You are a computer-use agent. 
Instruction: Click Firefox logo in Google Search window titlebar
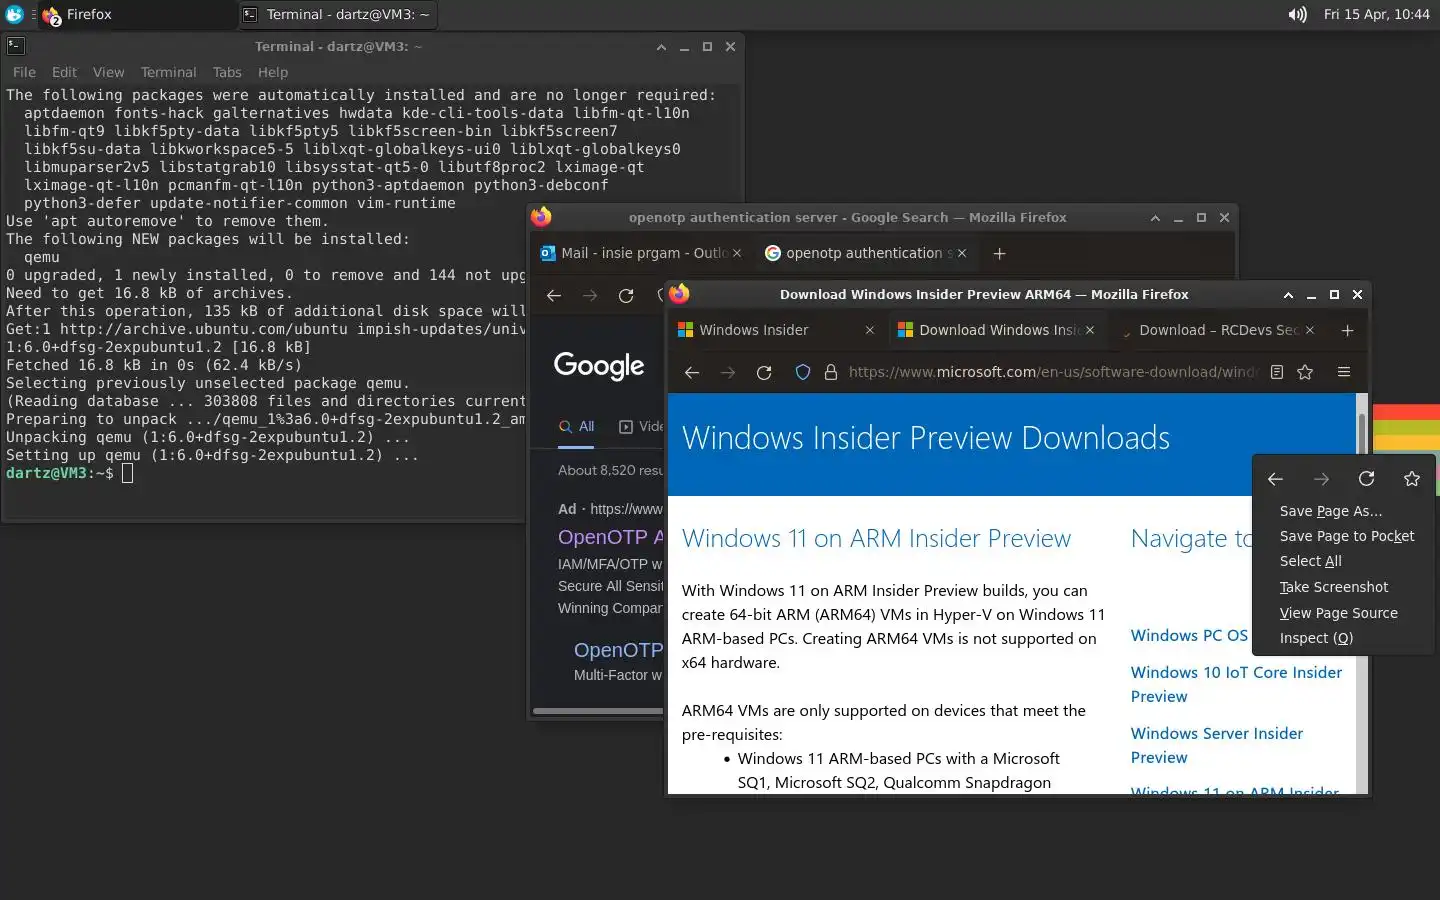(x=541, y=217)
